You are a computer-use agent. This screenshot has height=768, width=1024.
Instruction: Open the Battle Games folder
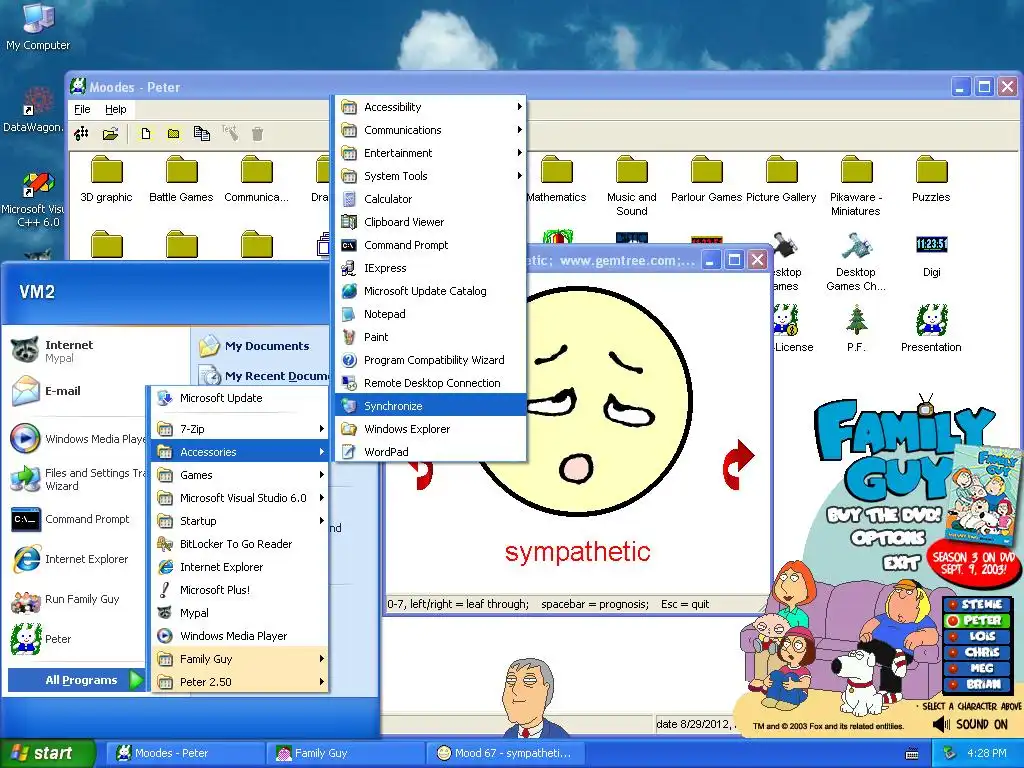[181, 179]
